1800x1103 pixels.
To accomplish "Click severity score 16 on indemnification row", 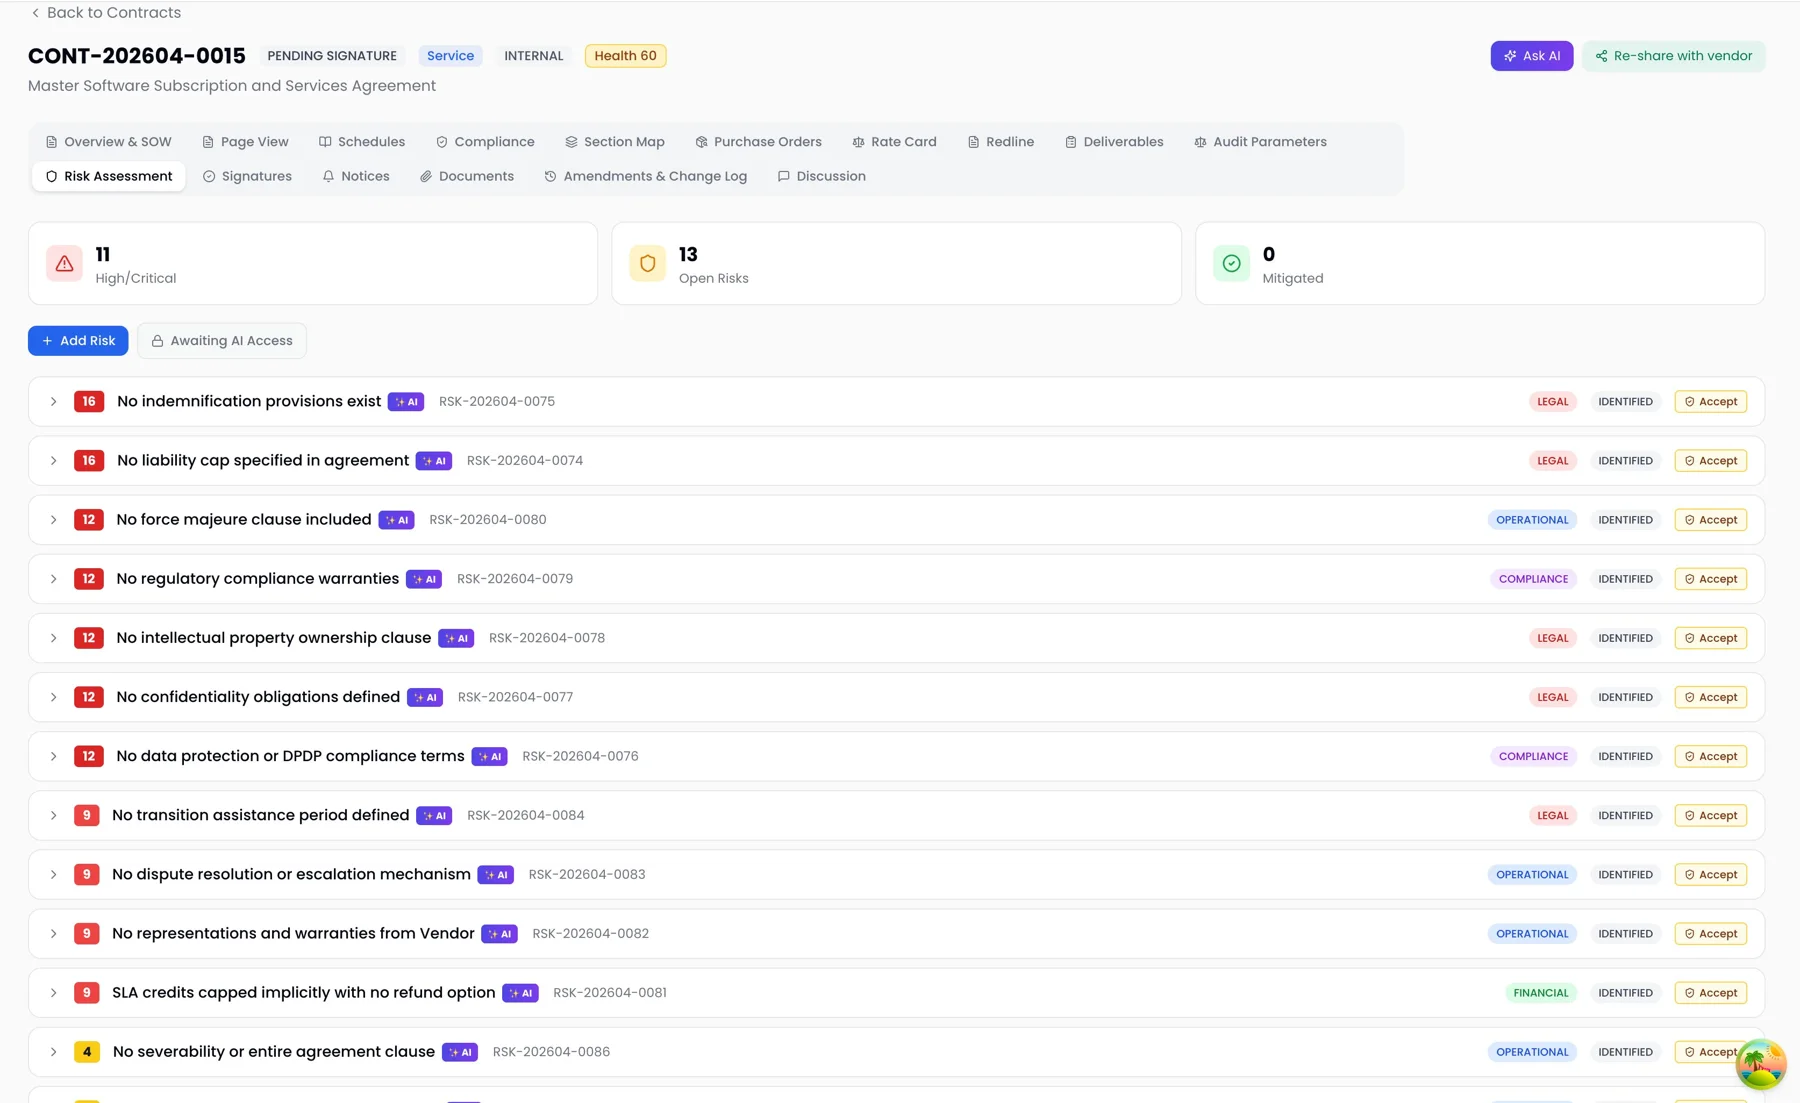I will [x=89, y=402].
